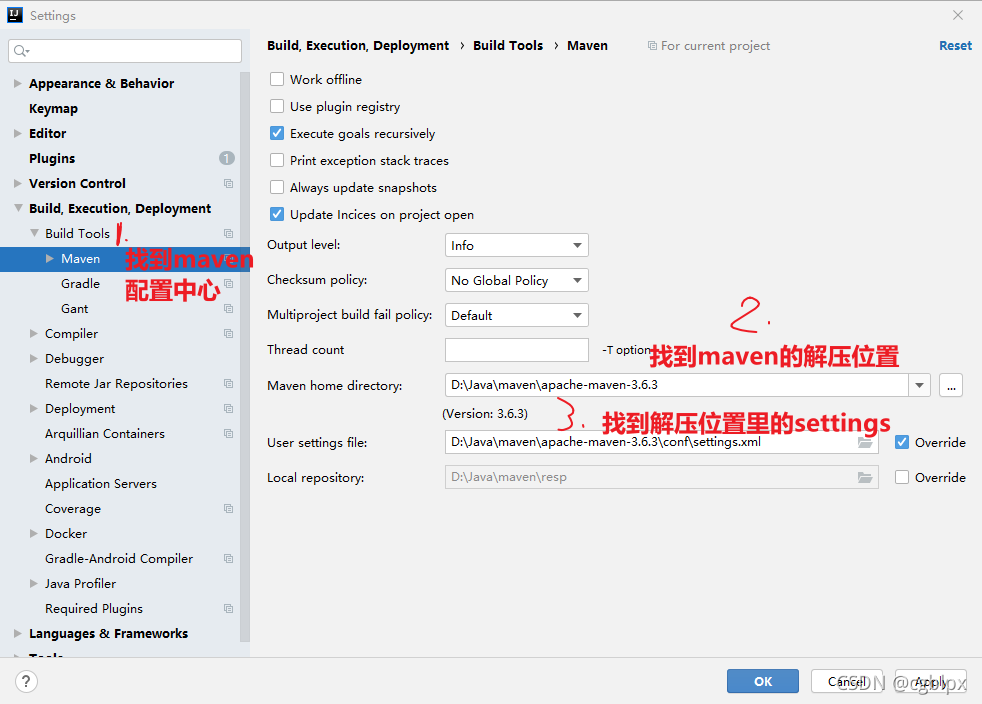Viewport: 982px width, 704px height.
Task: Click project-level icon beside Compiler
Action: tap(229, 334)
